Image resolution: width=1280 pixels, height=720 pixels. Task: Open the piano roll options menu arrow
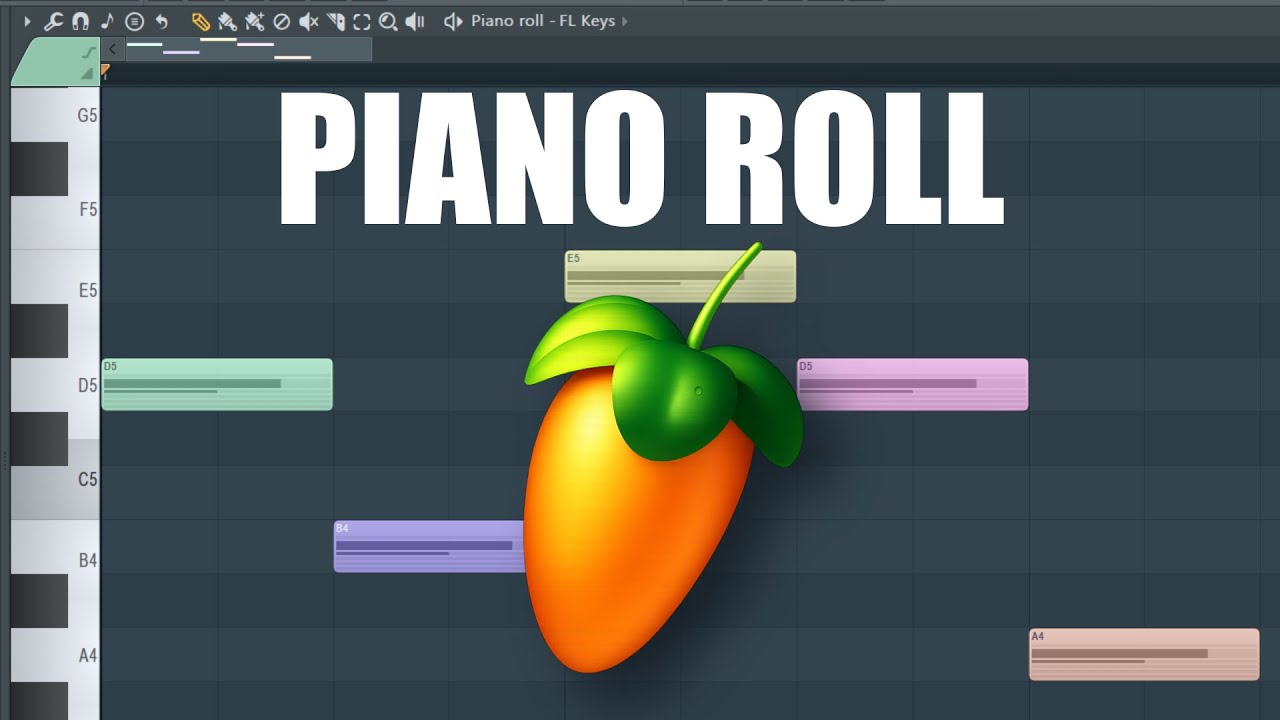point(27,21)
